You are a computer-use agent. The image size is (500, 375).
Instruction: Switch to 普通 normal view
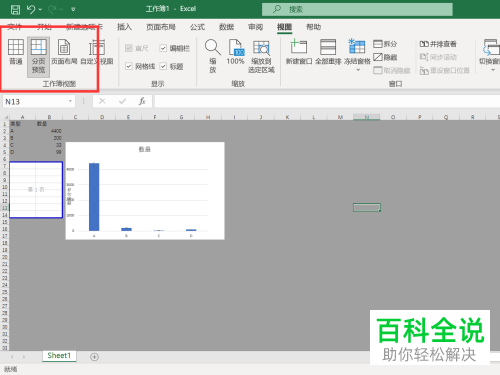(16, 52)
